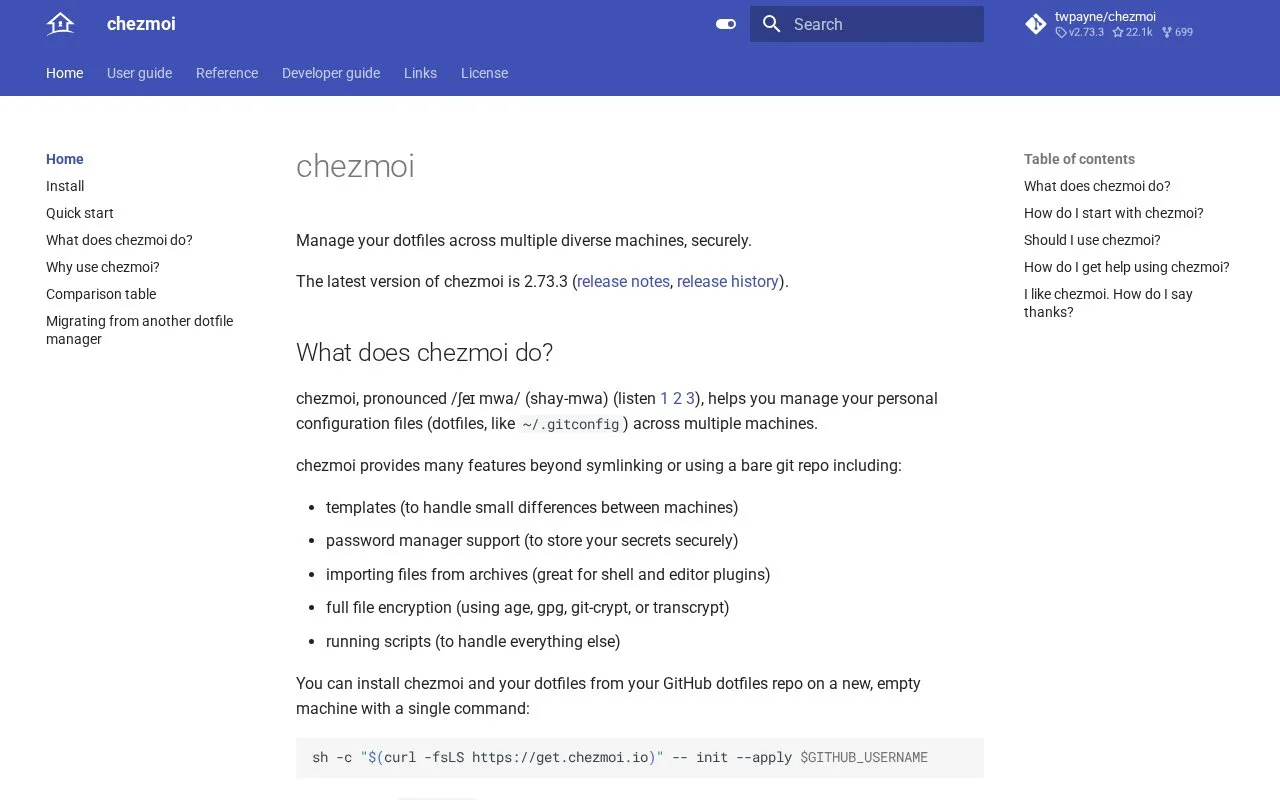Jump to 'How do I get help using chezmoi?'

pyautogui.click(x=1127, y=267)
